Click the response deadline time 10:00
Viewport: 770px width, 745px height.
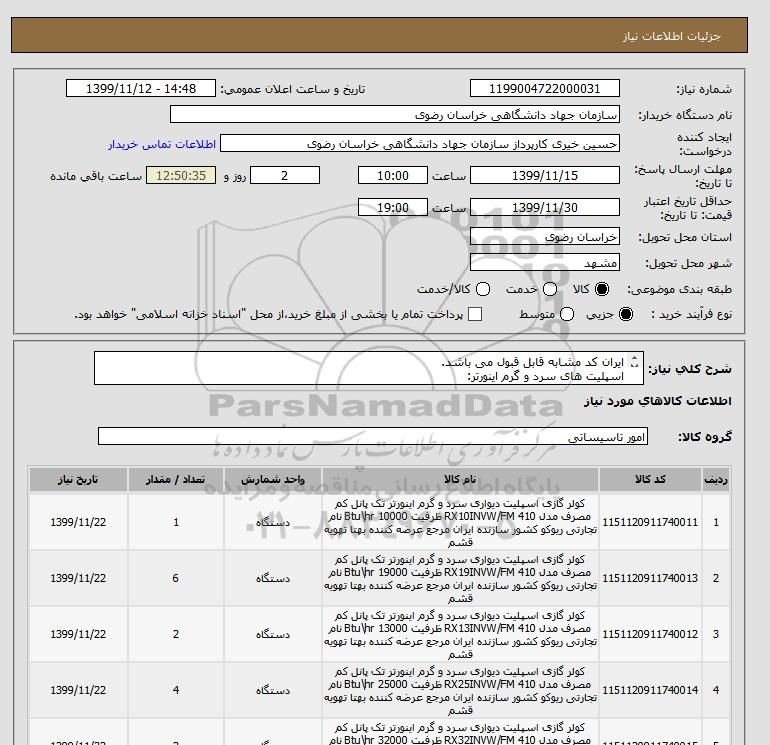(x=393, y=175)
